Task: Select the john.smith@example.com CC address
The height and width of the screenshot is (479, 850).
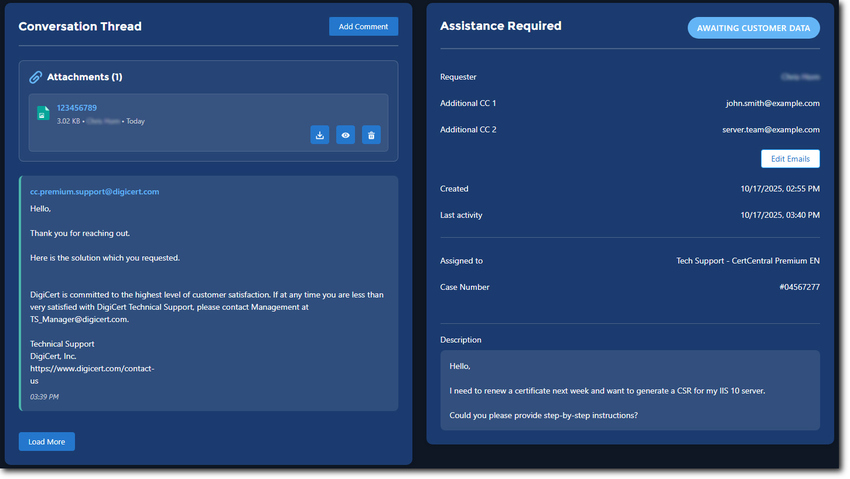Action: point(772,103)
